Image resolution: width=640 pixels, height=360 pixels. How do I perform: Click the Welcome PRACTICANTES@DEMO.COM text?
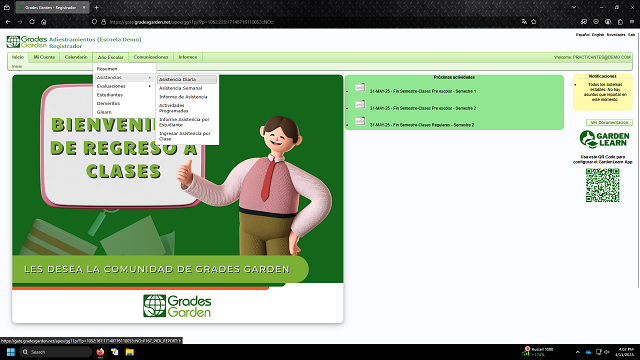click(592, 57)
